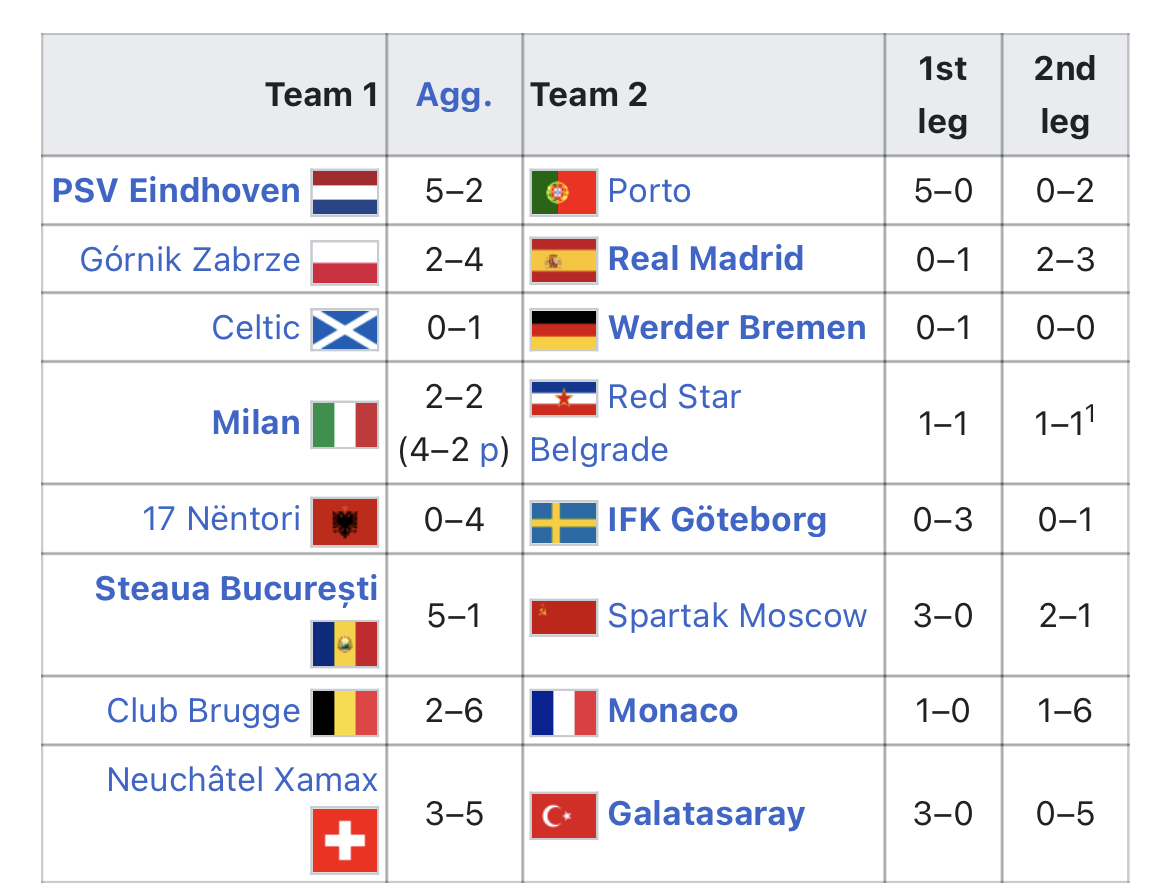Viewport: 1170px width, 896px height.
Task: Click the Albania flag beside 17 Nëntori
Action: point(345,521)
